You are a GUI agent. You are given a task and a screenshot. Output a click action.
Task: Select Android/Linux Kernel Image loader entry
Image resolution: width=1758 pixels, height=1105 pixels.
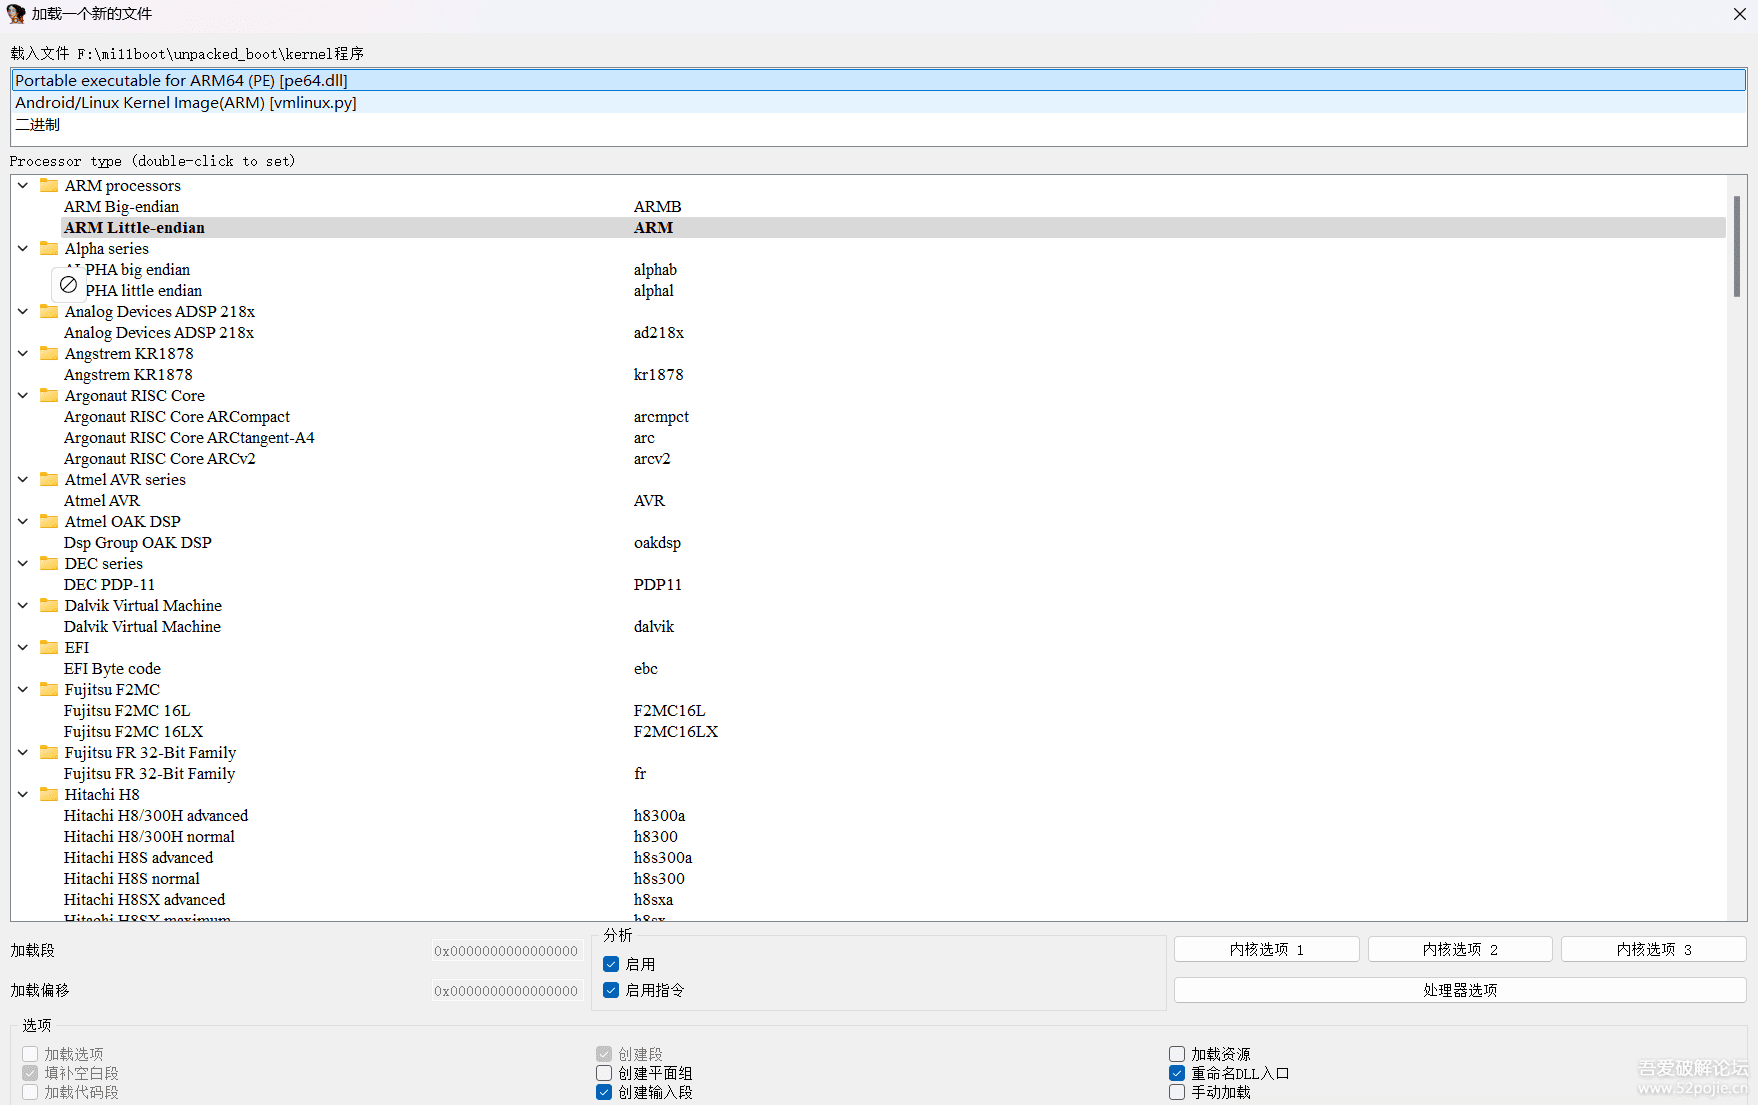tap(186, 102)
